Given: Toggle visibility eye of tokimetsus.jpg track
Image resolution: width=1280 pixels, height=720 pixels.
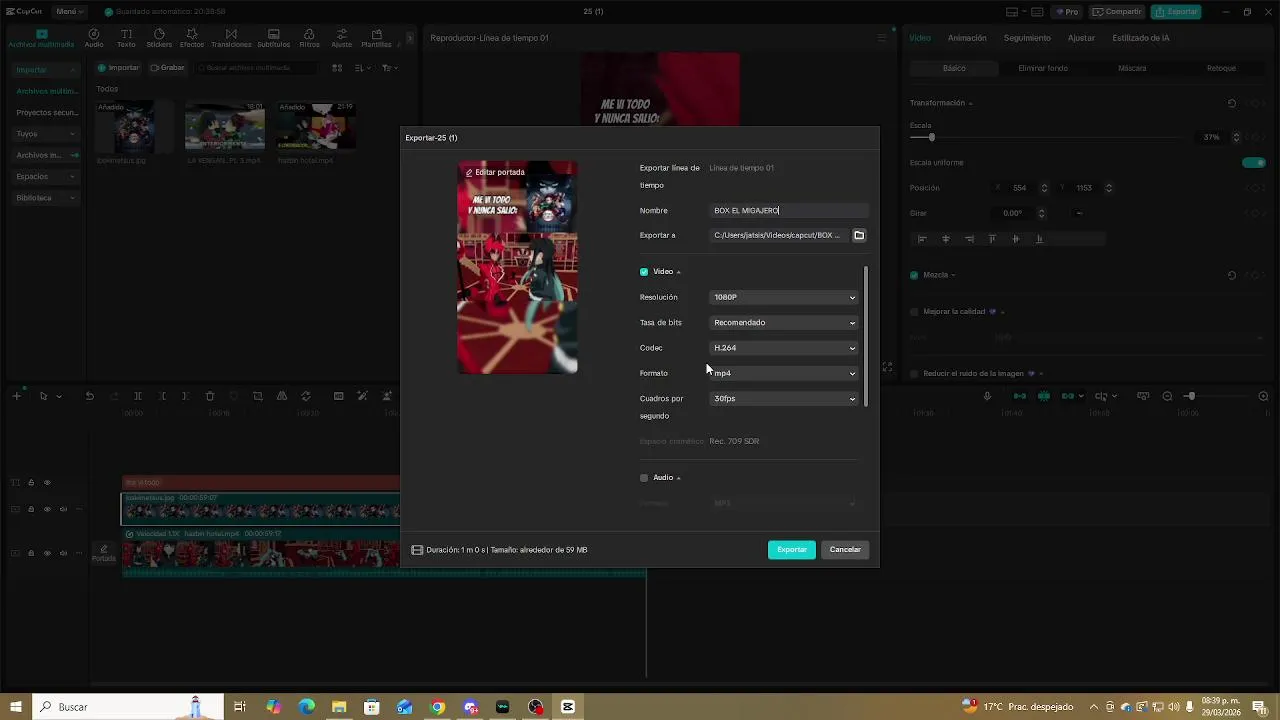Looking at the screenshot, I should pyautogui.click(x=47, y=509).
